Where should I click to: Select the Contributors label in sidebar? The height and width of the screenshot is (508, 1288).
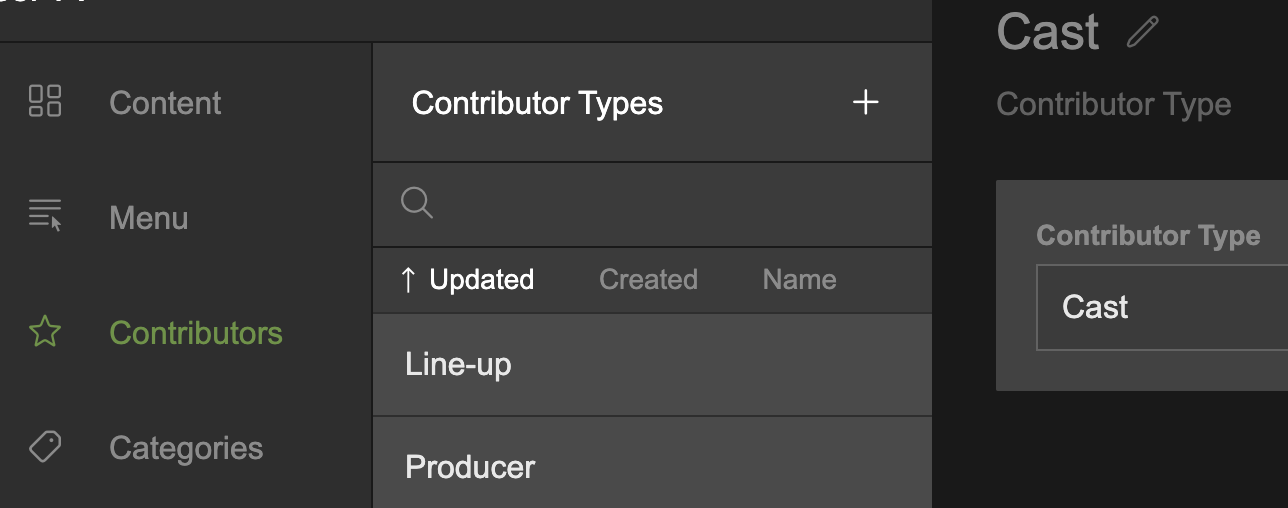click(x=195, y=333)
